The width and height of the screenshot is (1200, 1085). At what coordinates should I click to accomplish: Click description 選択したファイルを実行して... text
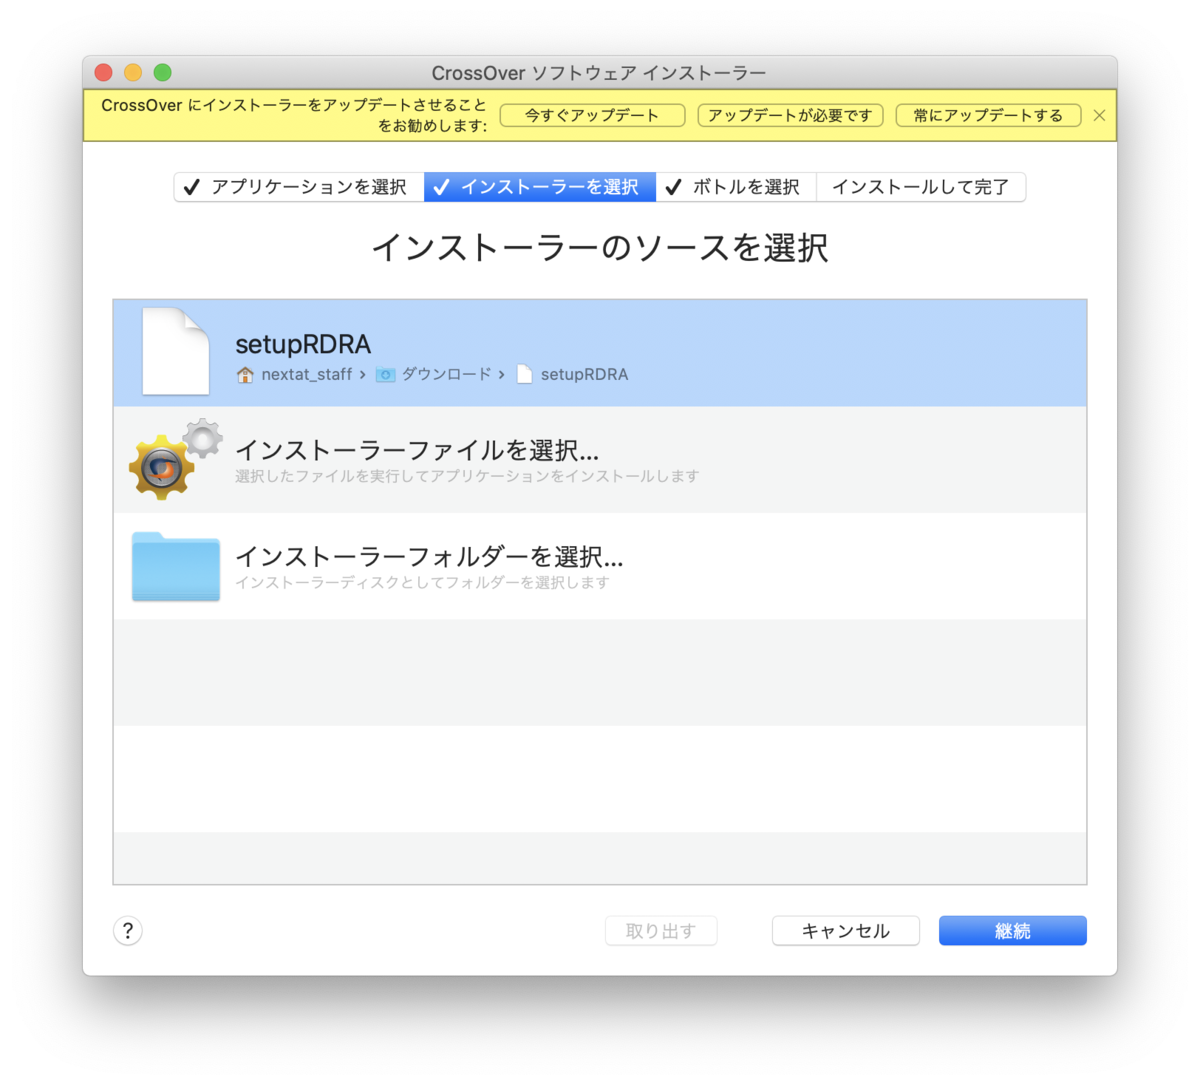point(467,476)
